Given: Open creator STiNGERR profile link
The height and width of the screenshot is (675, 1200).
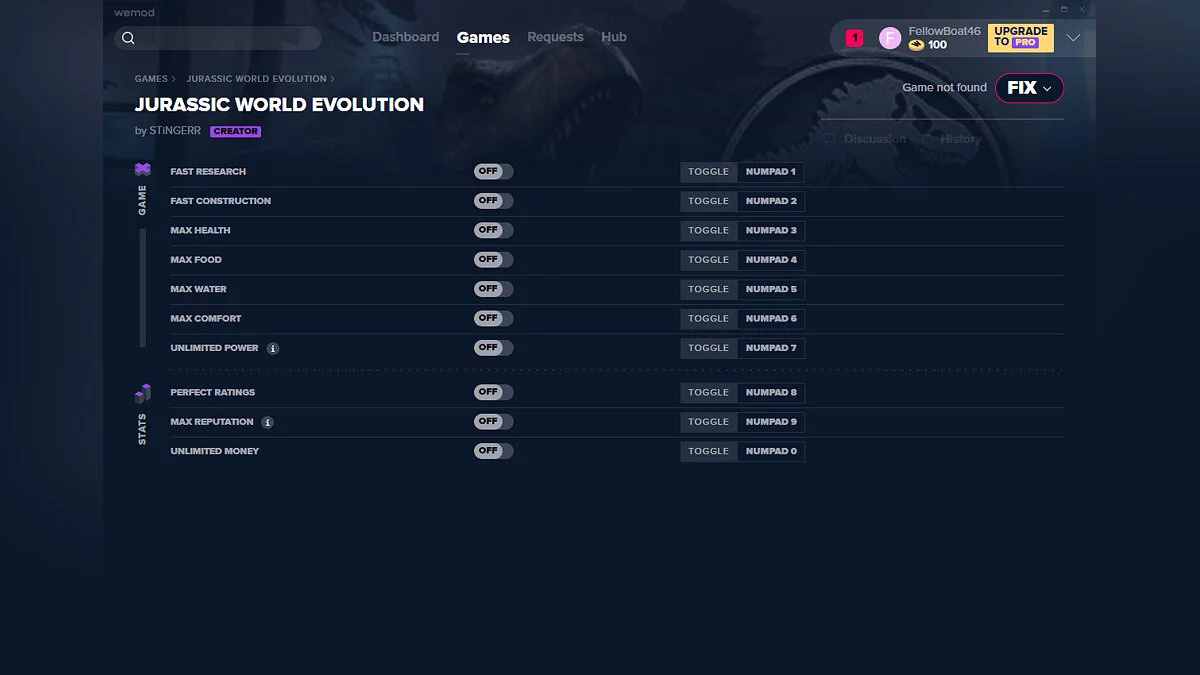Looking at the screenshot, I should point(175,131).
